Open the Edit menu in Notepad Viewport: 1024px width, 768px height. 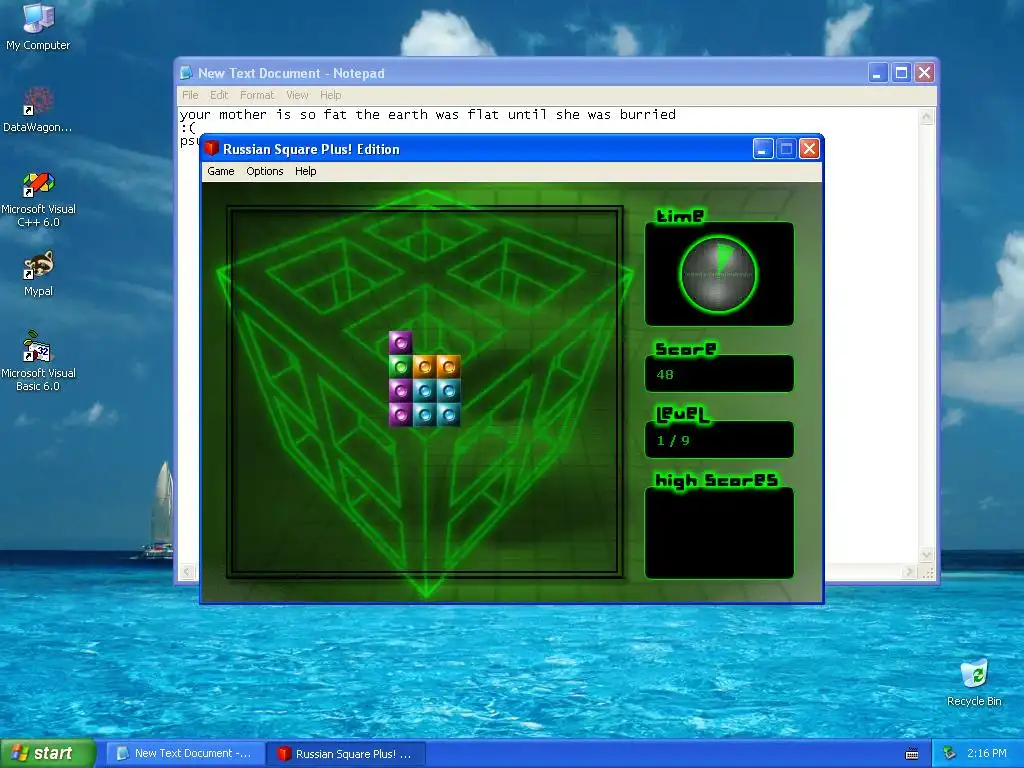219,95
